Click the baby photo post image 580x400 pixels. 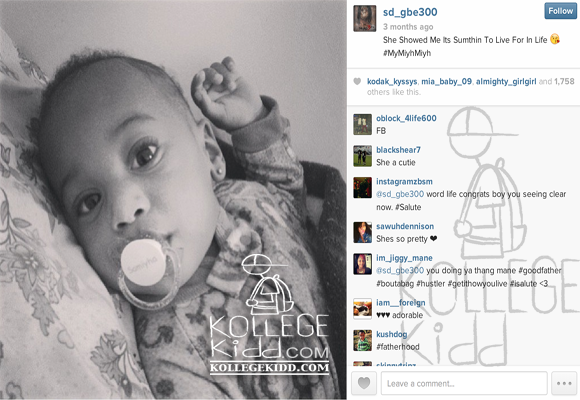(x=173, y=200)
